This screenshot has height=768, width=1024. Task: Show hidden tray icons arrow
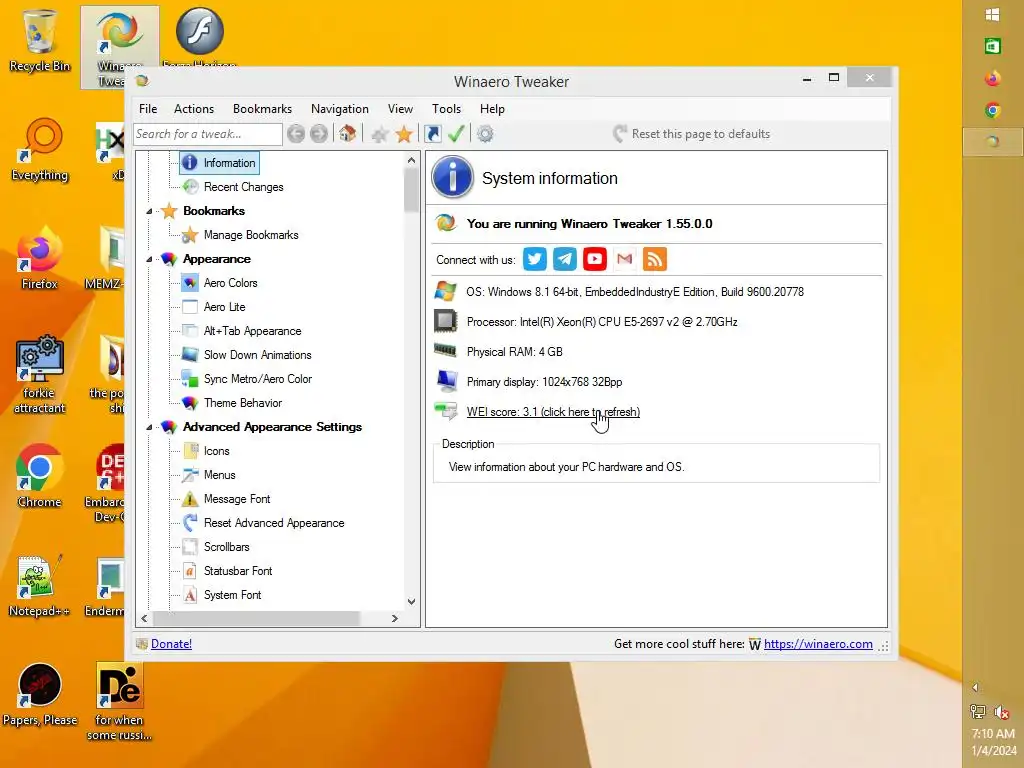(x=975, y=687)
